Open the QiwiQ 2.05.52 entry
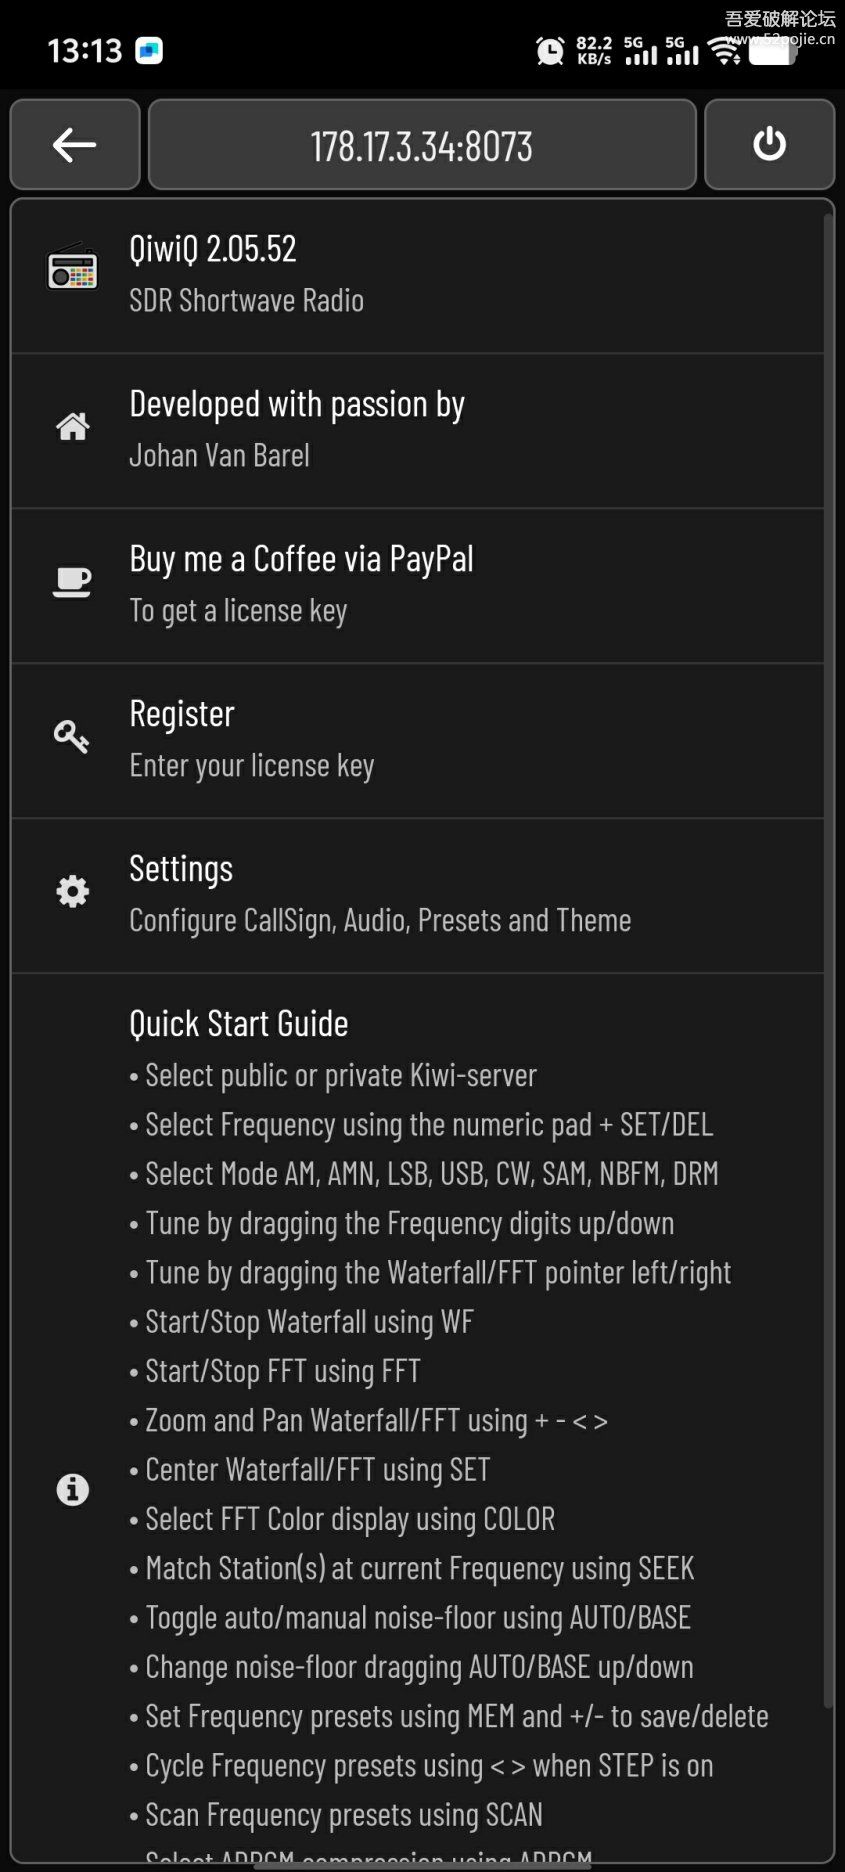845x1872 pixels. coord(213,249)
